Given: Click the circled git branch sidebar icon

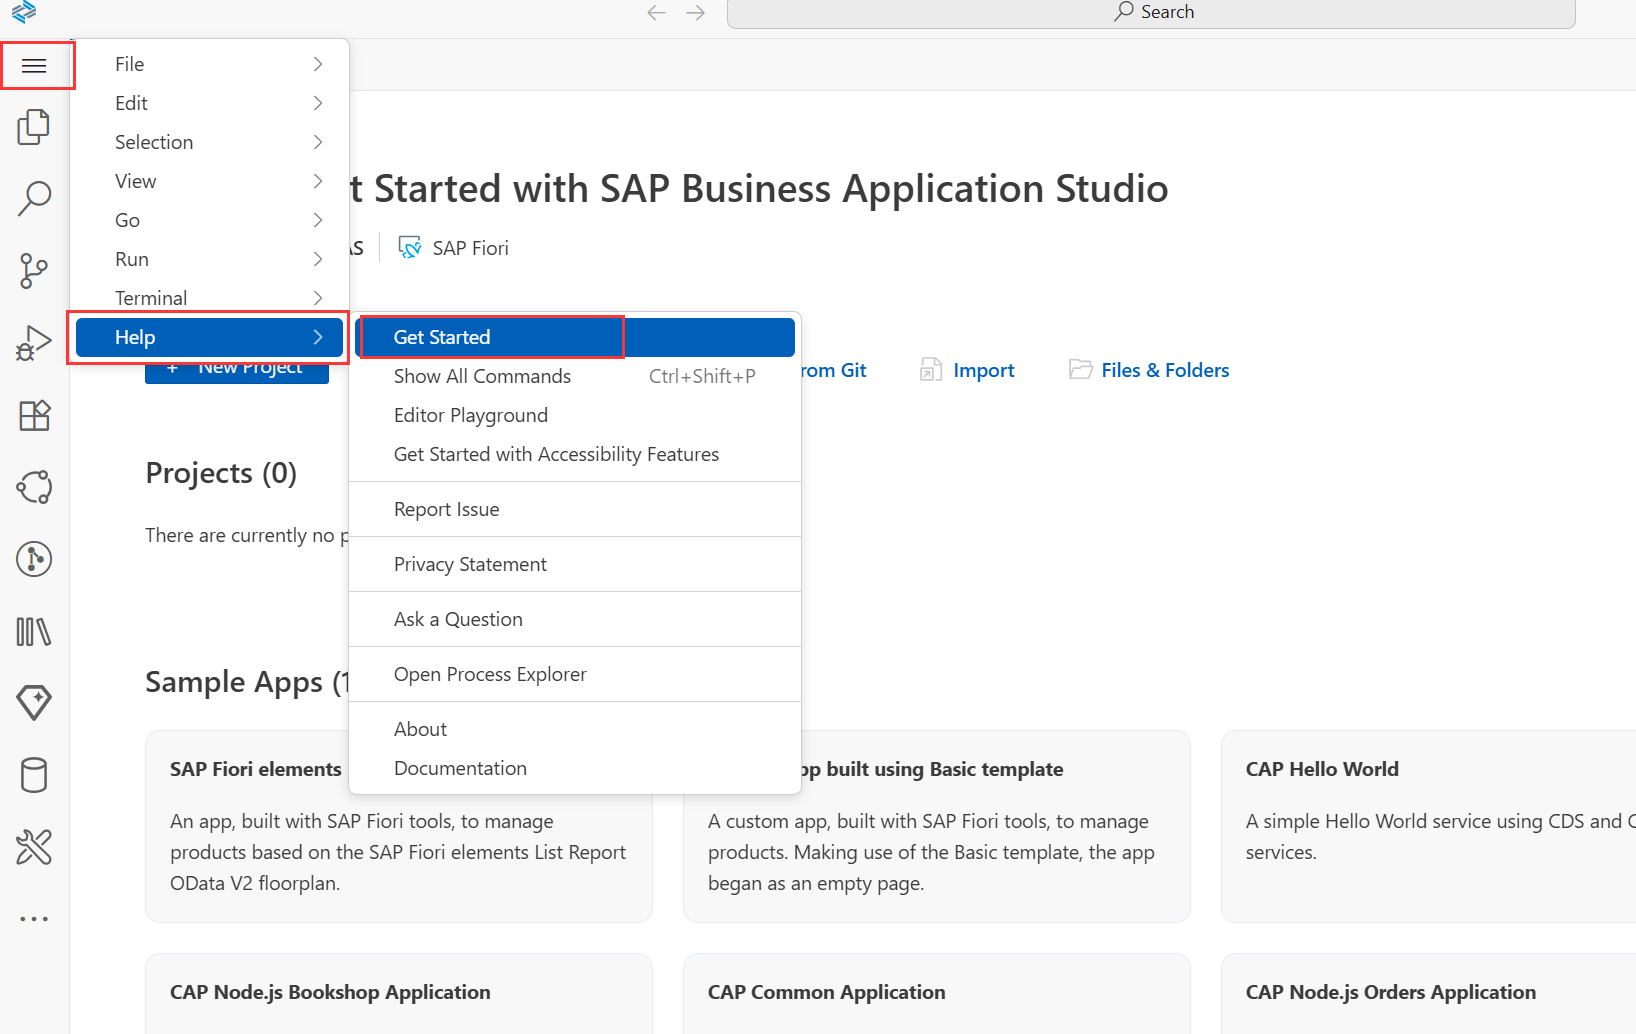Looking at the screenshot, I should [x=34, y=559].
